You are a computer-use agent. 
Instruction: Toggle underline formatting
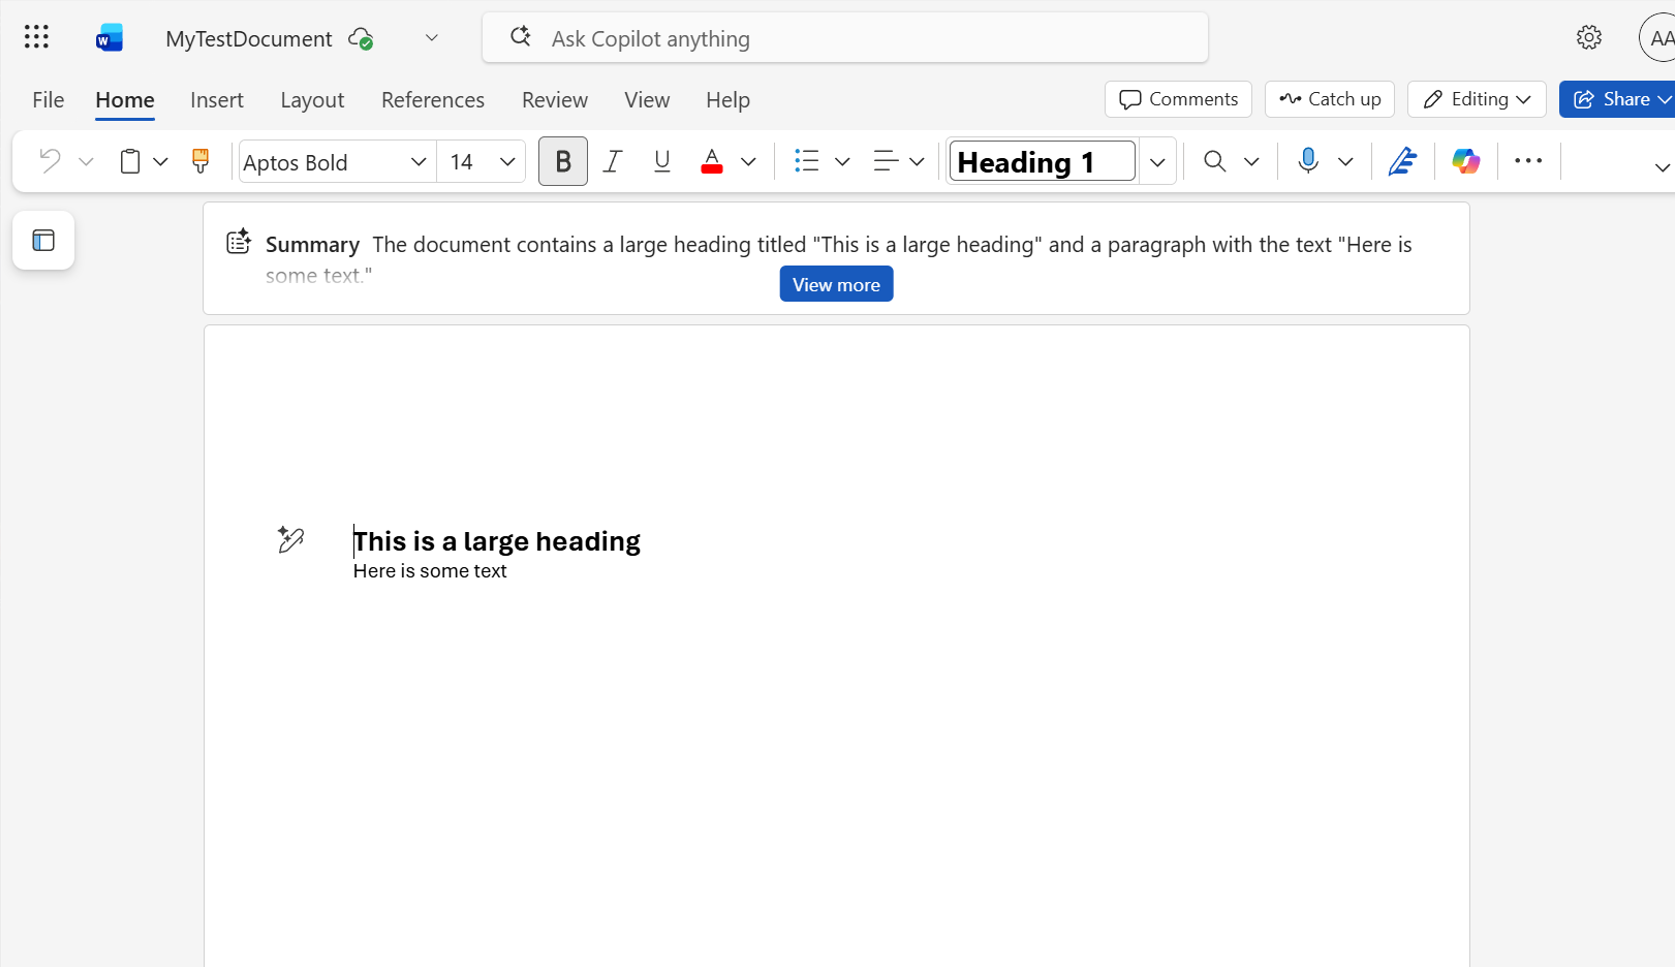(x=661, y=161)
